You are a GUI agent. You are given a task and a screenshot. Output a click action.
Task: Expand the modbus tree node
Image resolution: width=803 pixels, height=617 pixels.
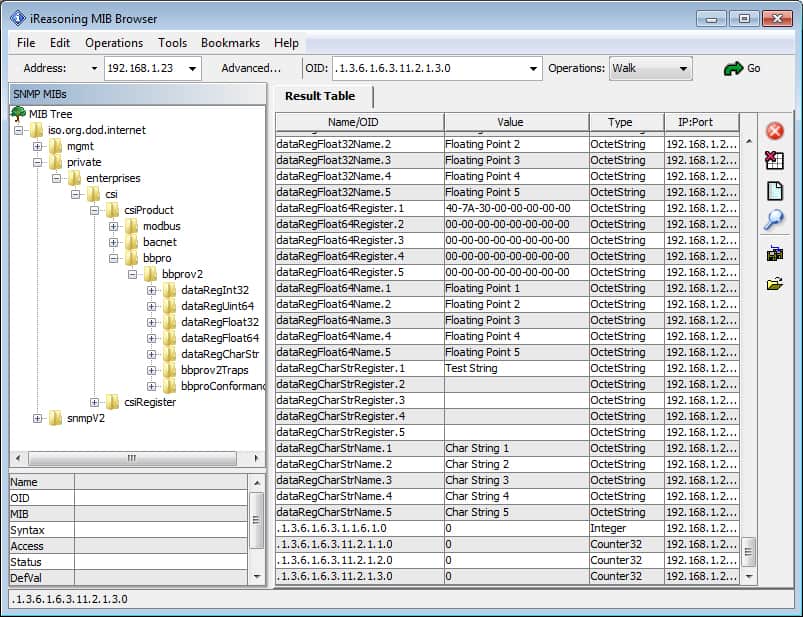click(x=114, y=225)
